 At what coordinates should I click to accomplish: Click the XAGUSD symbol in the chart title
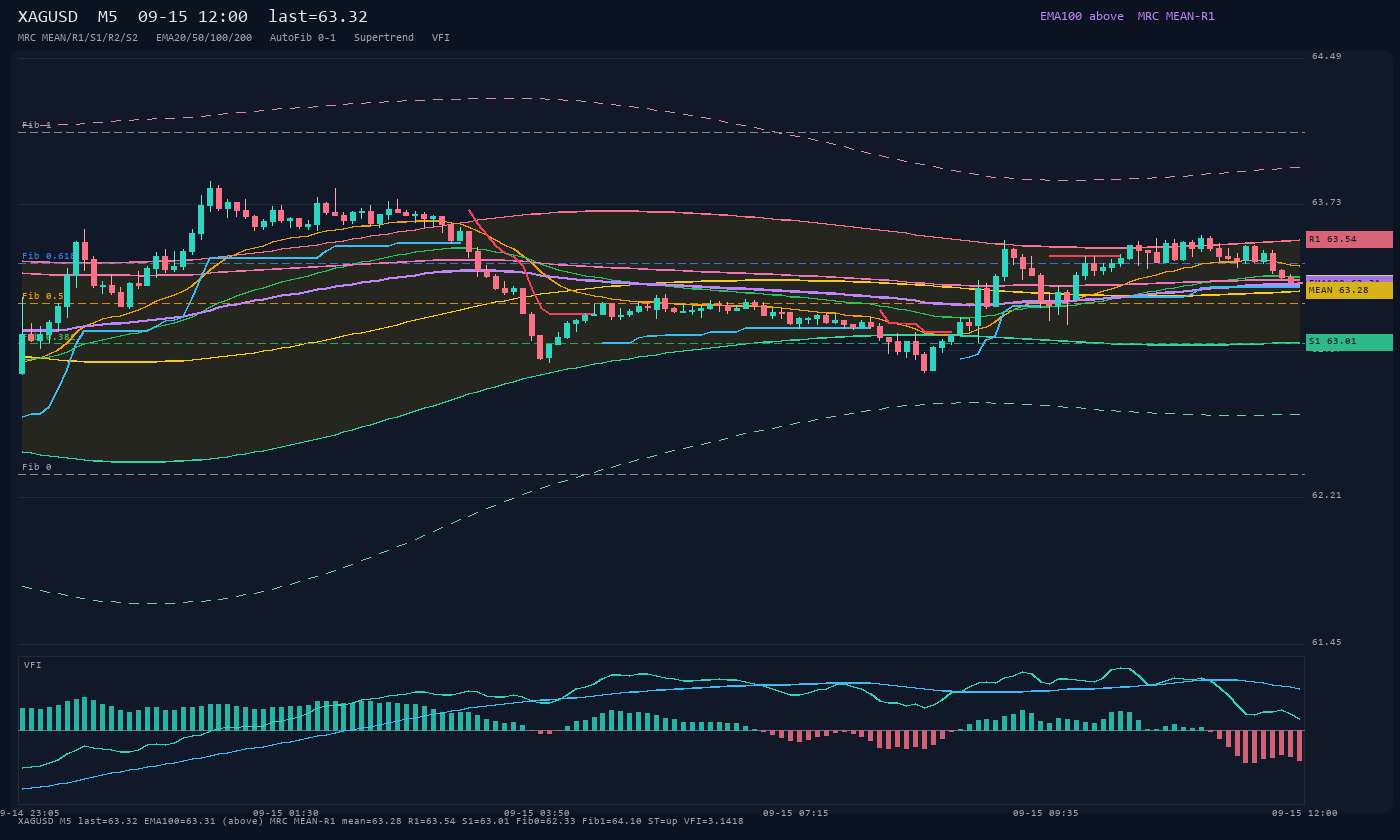(48, 17)
